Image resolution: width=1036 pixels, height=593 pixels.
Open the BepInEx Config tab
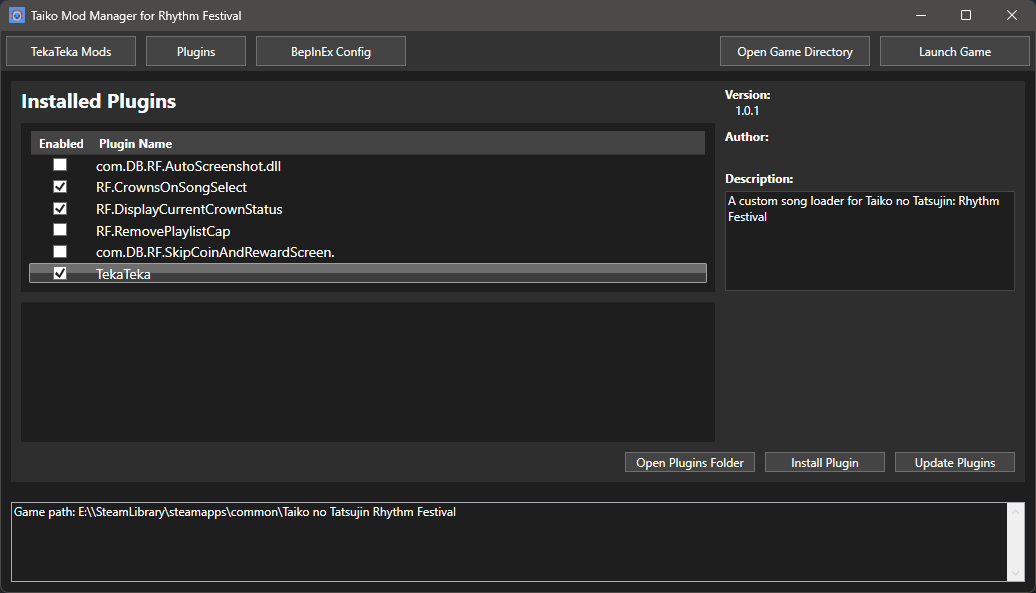coord(330,50)
